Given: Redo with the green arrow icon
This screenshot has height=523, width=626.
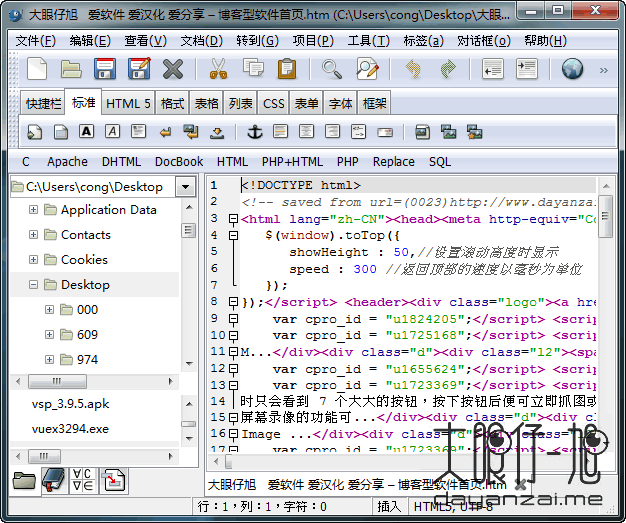Looking at the screenshot, I should [x=448, y=69].
